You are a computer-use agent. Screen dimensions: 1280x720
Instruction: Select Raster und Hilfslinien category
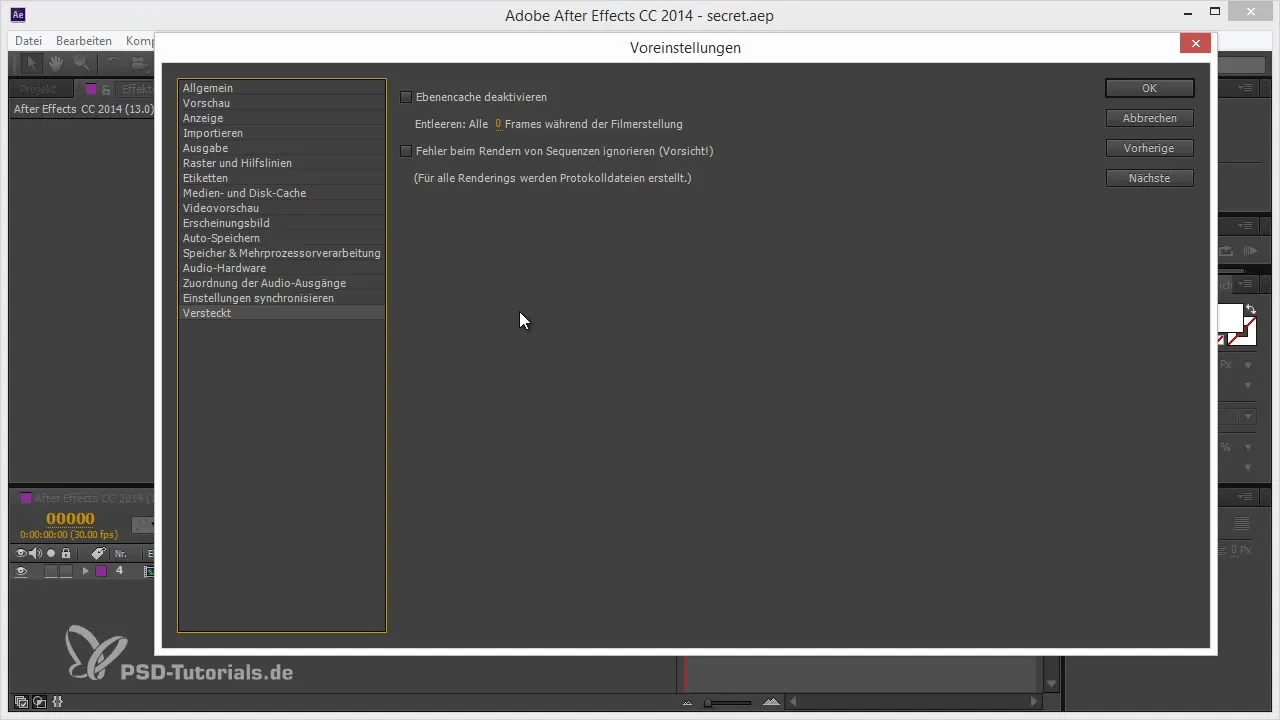pyautogui.click(x=282, y=163)
